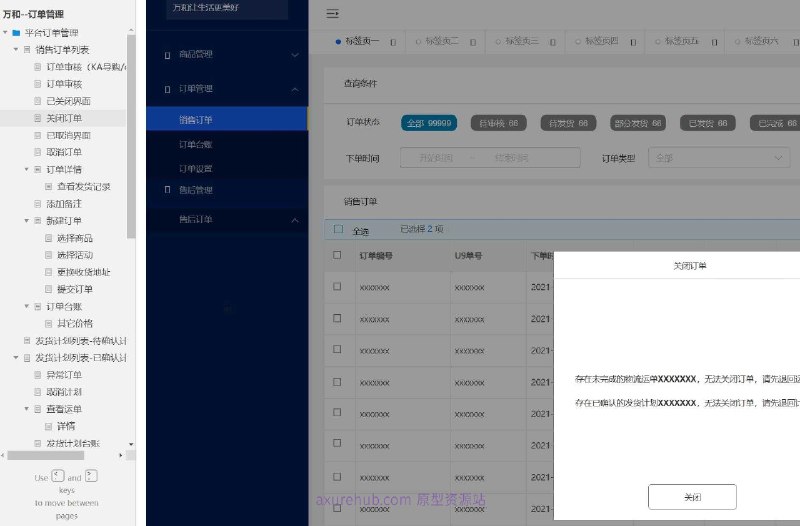
Task: Open the 订单类型 dropdown
Action: (x=719, y=158)
